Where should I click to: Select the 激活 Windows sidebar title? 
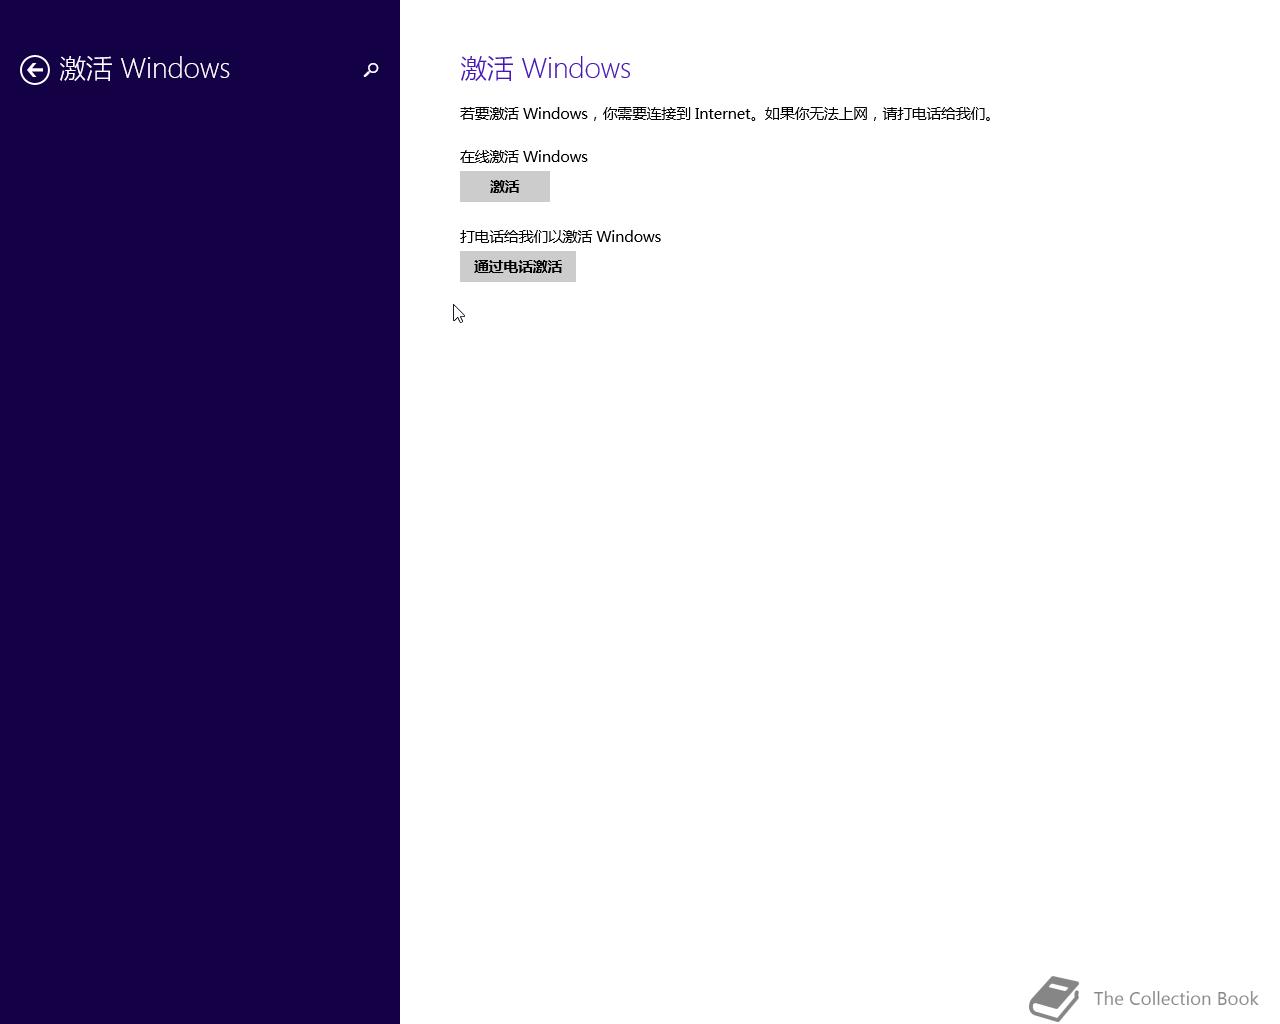tap(145, 69)
